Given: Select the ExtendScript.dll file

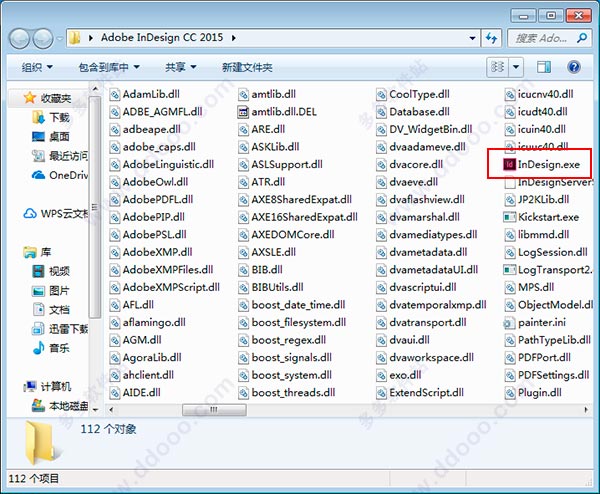Looking at the screenshot, I should (x=420, y=393).
